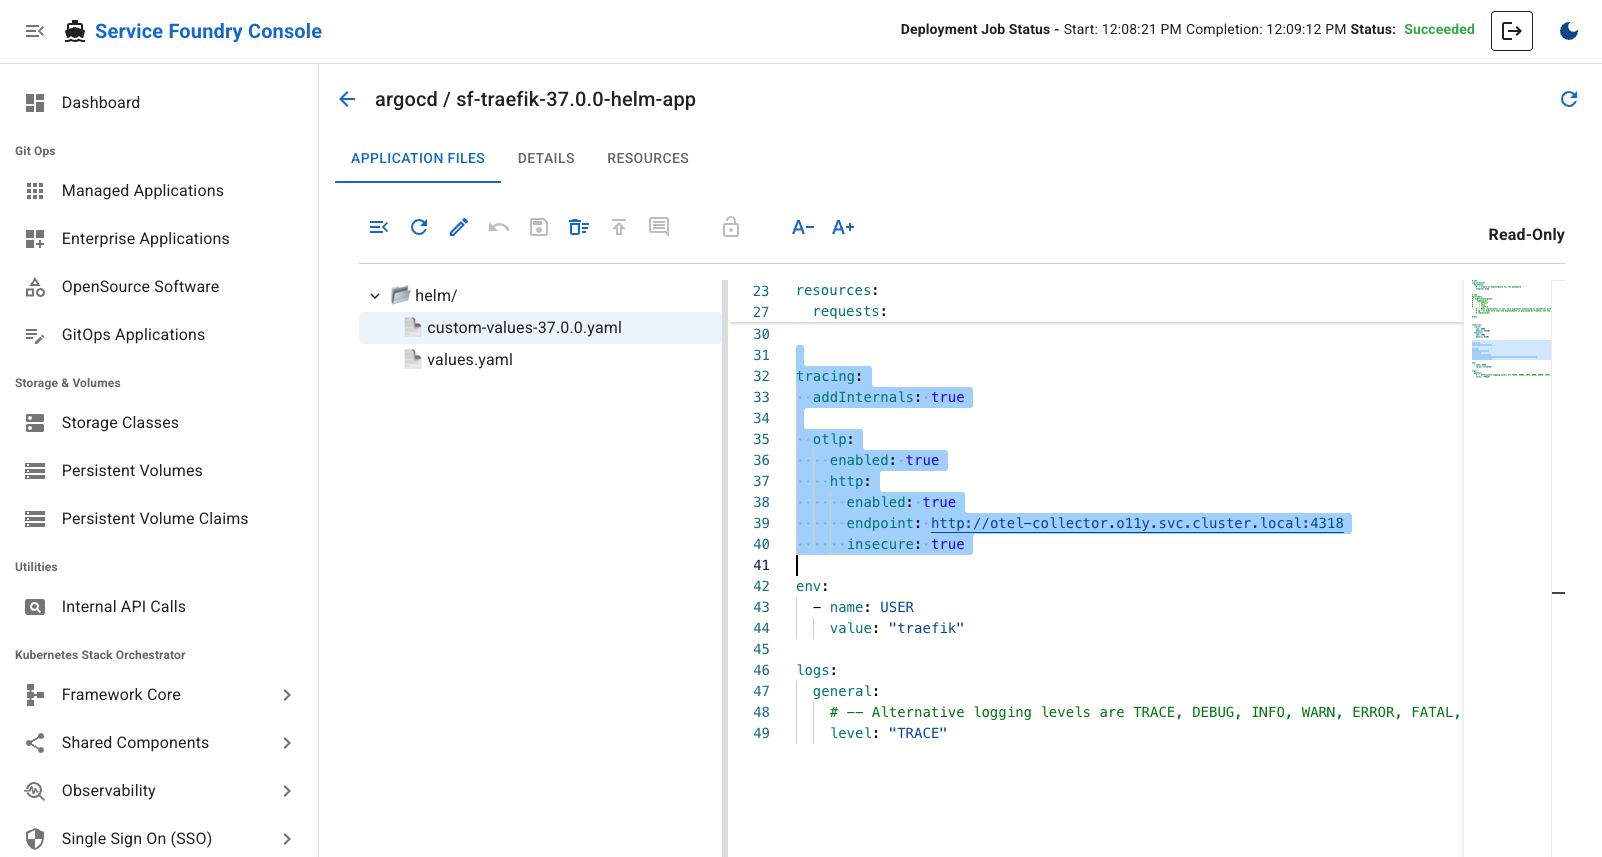Decrease editor font size with A- icon

[x=802, y=227]
